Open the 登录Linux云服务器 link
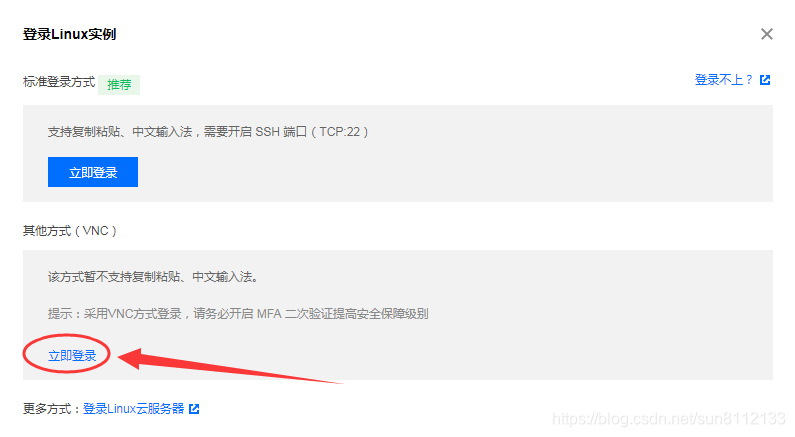795x437 pixels. [x=133, y=409]
